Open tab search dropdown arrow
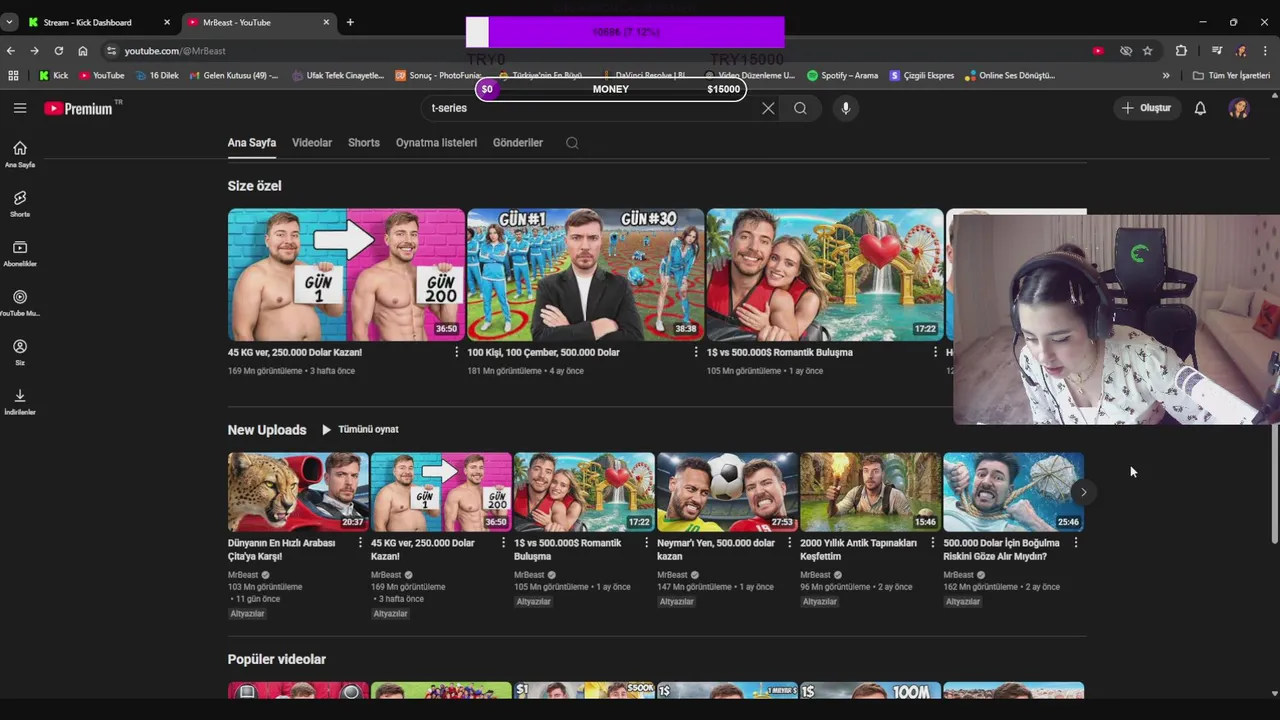Image resolution: width=1280 pixels, height=720 pixels. [9, 22]
